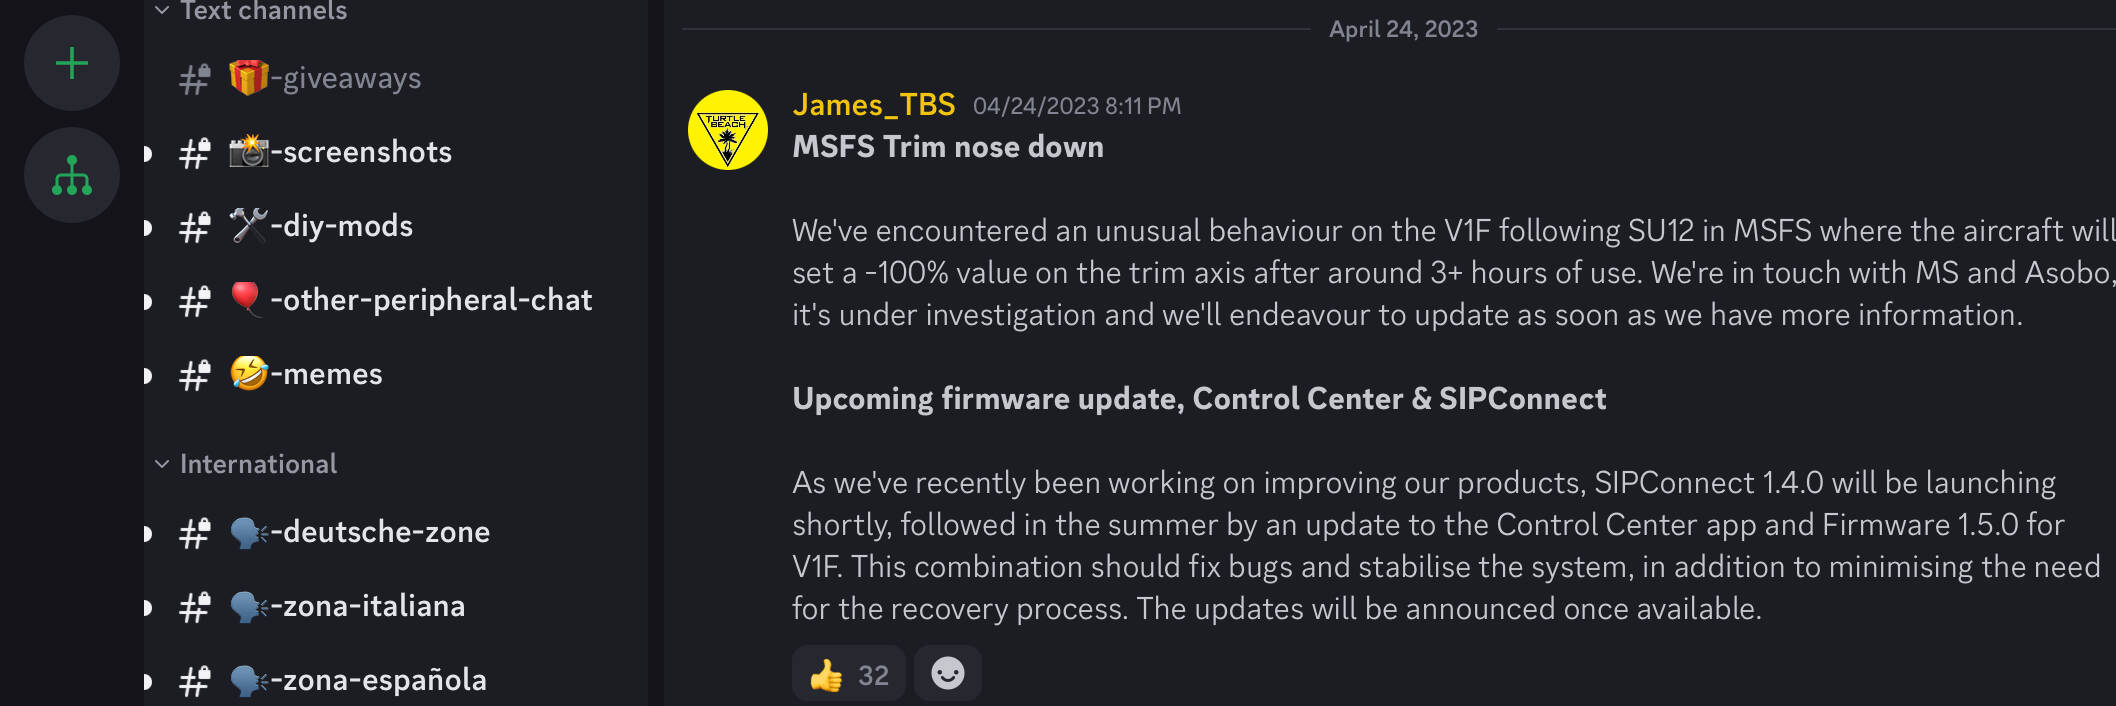This screenshot has width=2116, height=706.
Task: Open the Explore Discoverable Servers icon
Action: pos(72,175)
